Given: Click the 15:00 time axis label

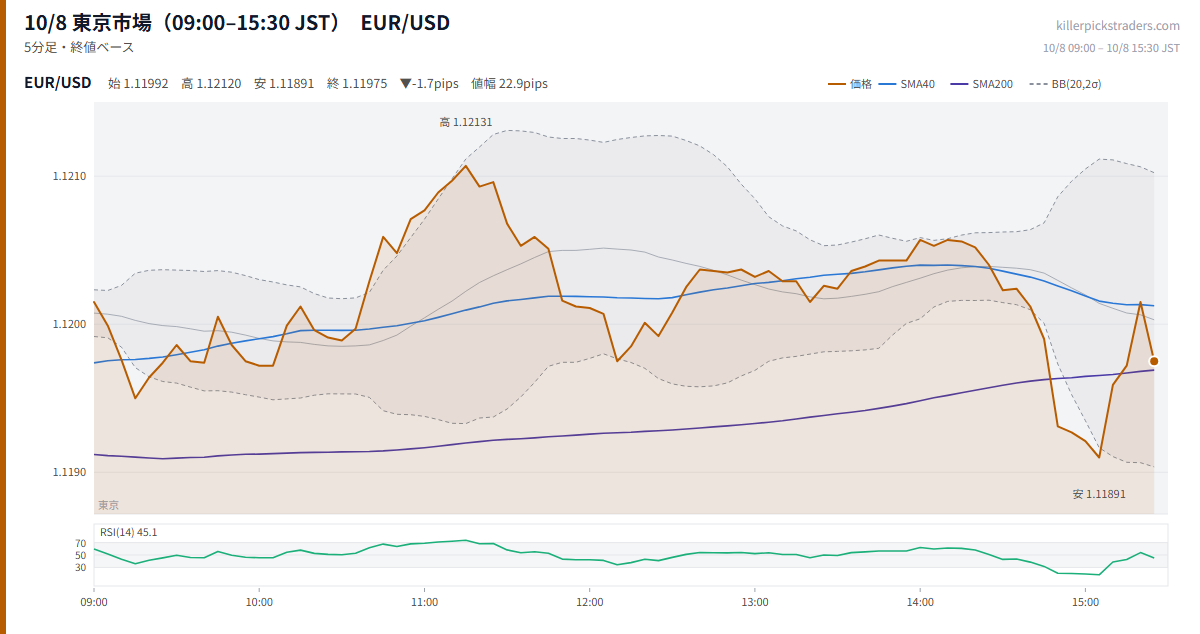Looking at the screenshot, I should (1085, 602).
